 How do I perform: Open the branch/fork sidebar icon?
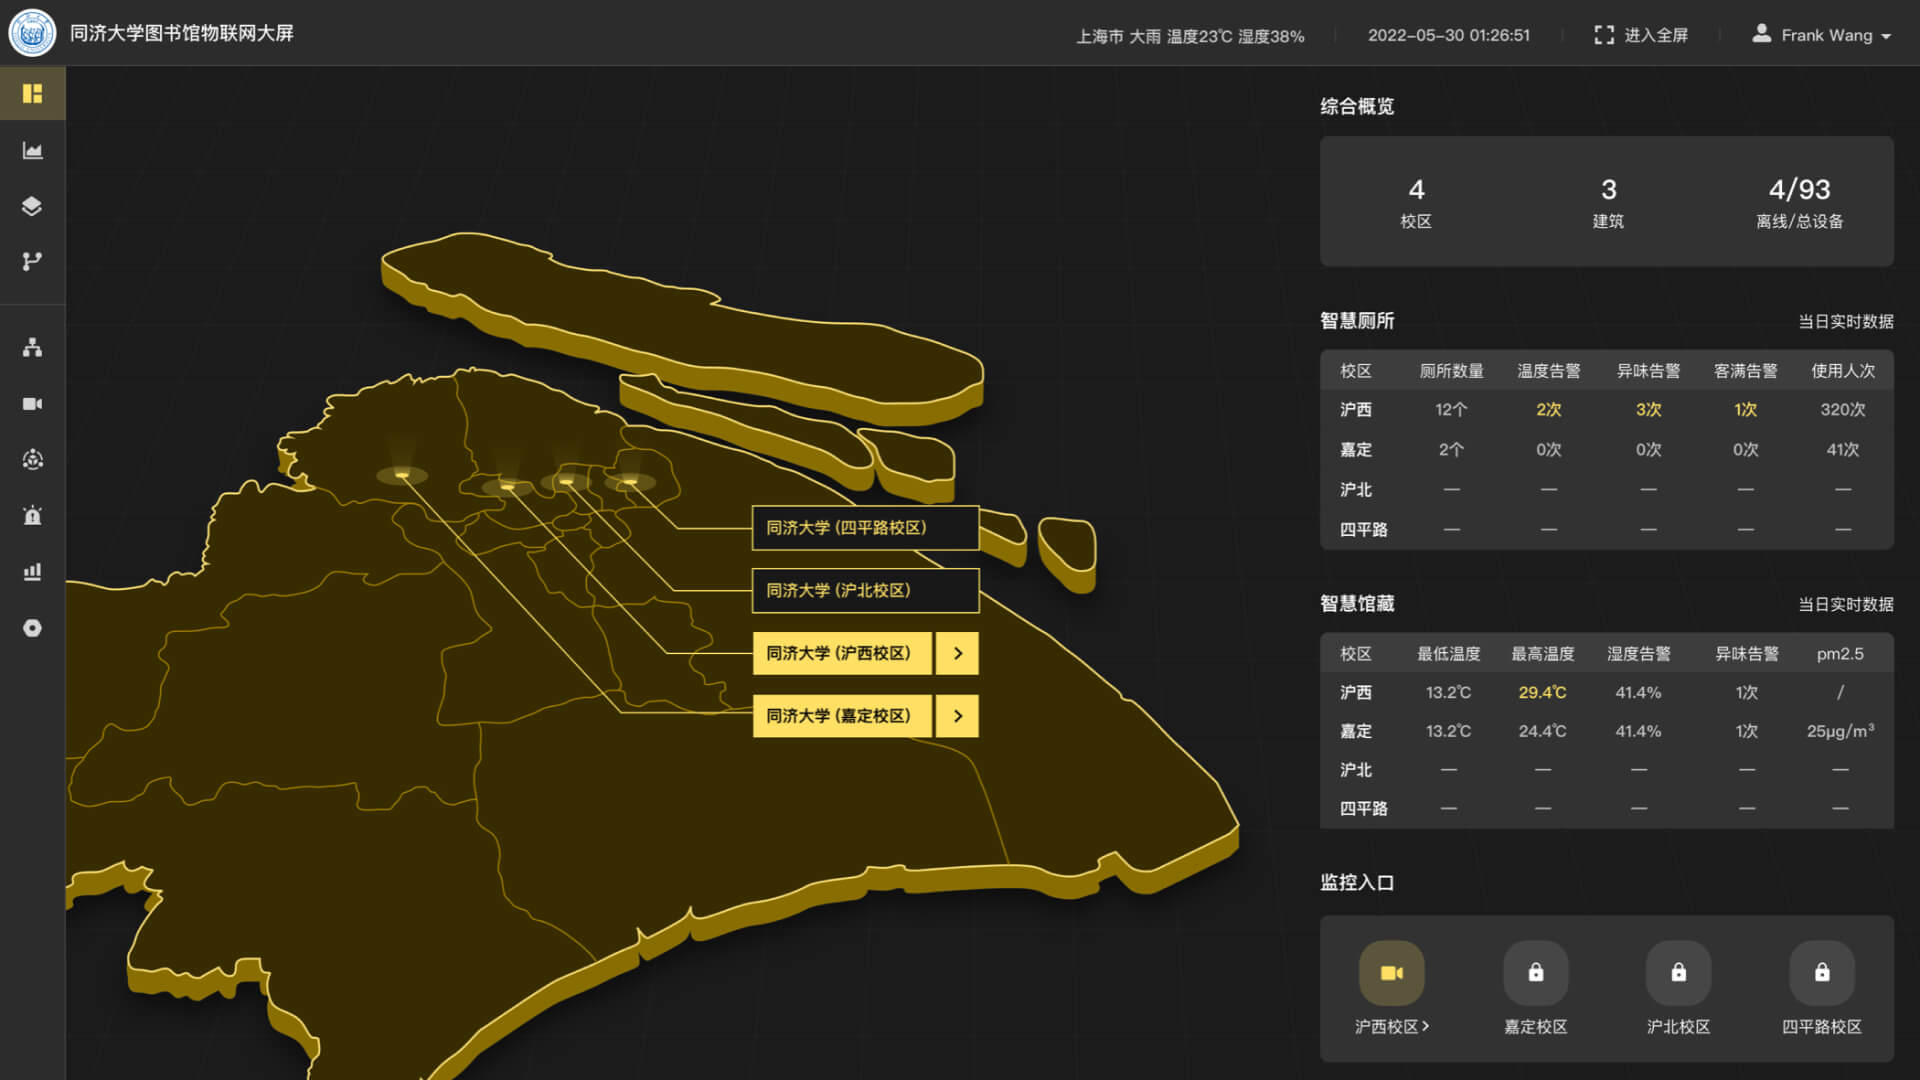32,261
